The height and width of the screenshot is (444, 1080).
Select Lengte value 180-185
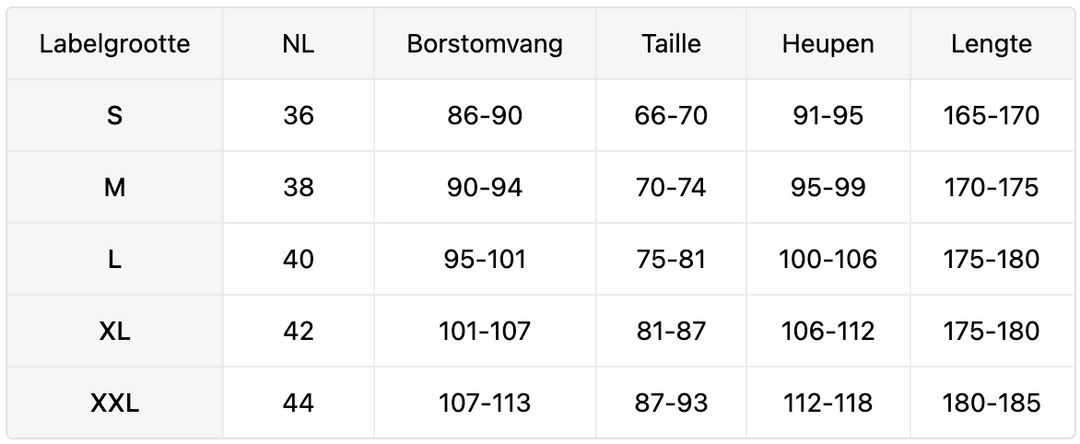992,403
